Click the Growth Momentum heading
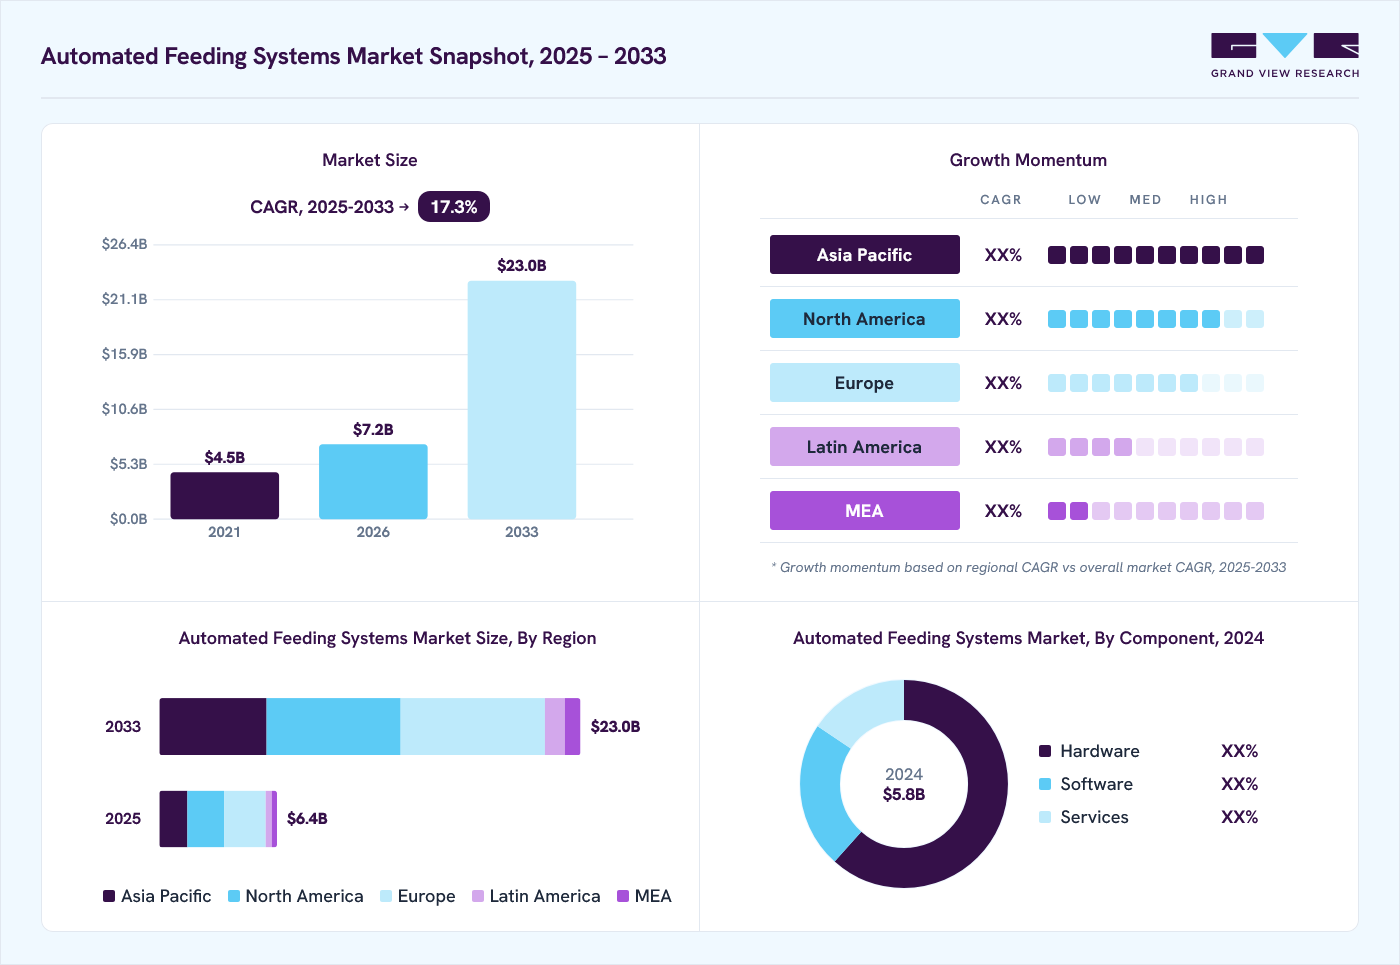Screen dimensions: 1400x965 click(1028, 160)
